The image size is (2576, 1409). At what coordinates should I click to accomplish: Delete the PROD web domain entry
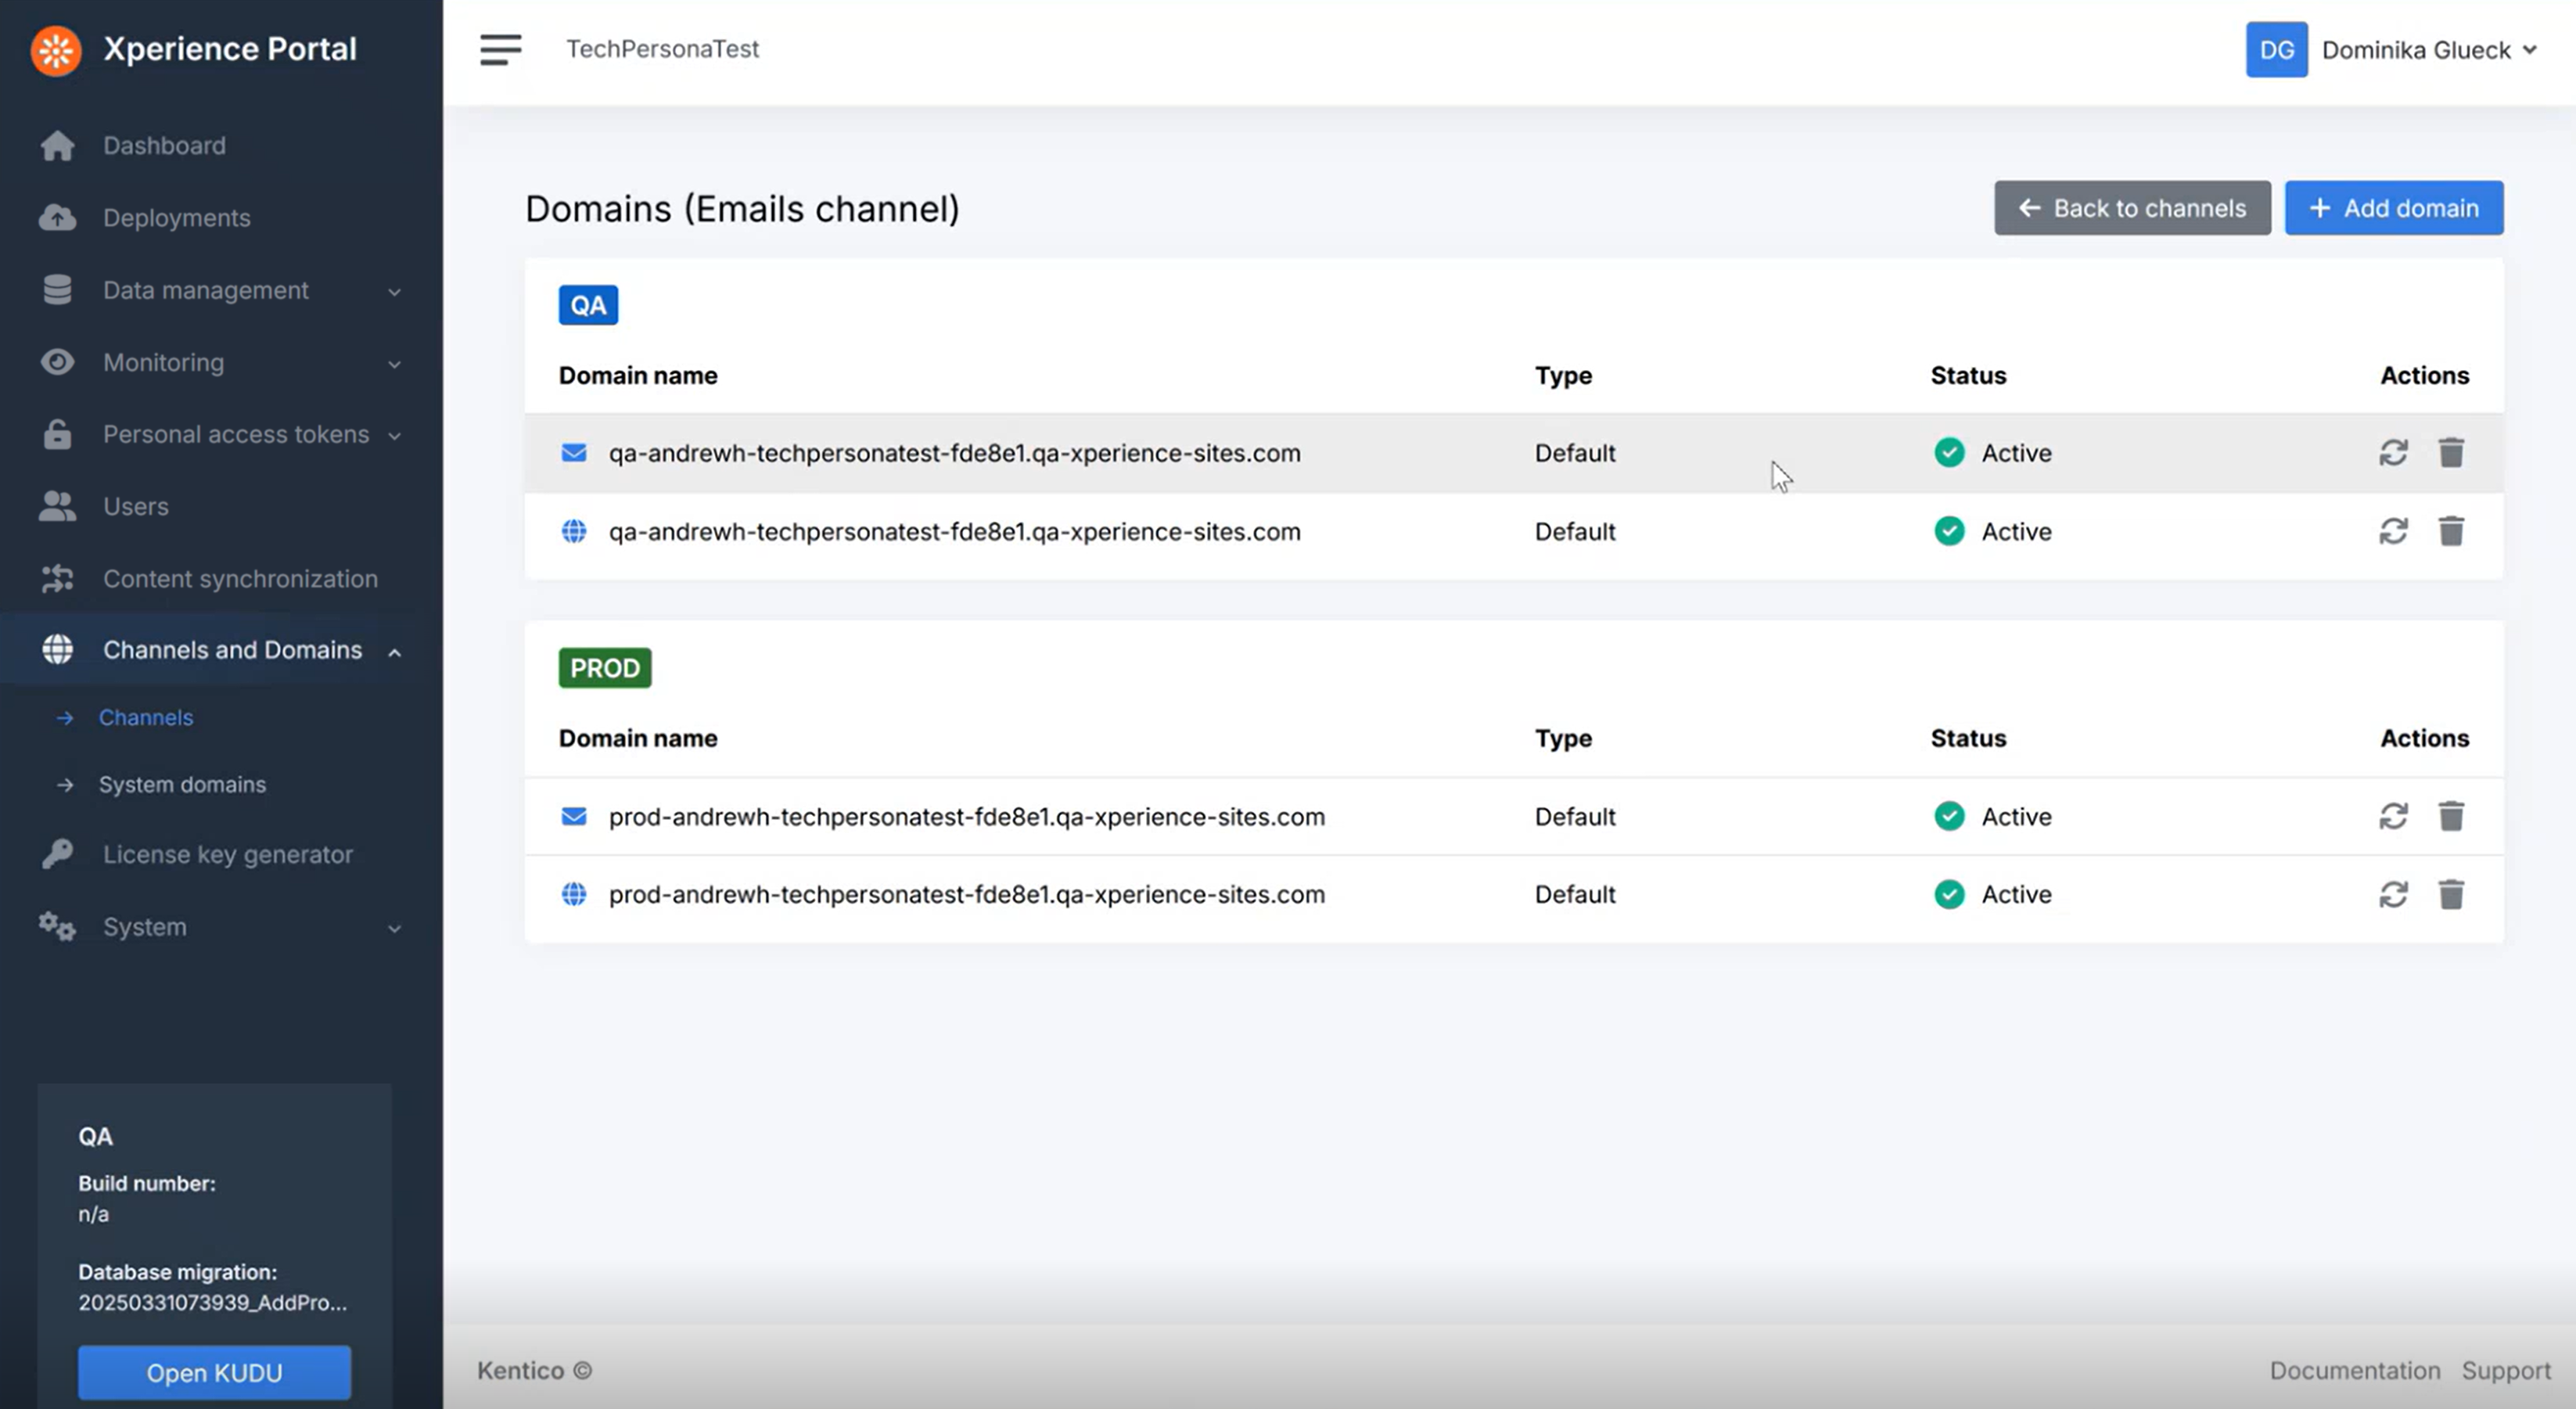coord(2451,894)
